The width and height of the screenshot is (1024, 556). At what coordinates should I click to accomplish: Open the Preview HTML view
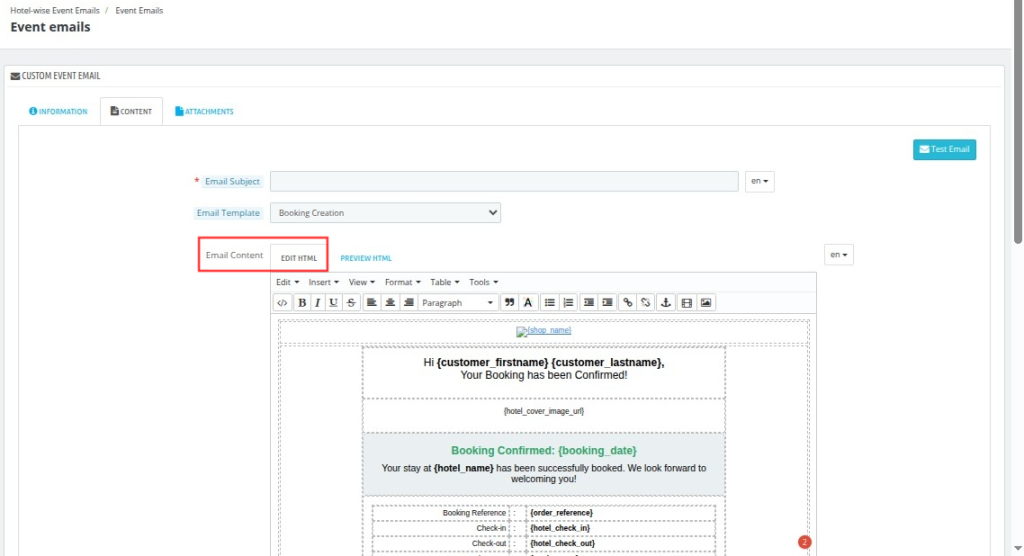[x=366, y=258]
